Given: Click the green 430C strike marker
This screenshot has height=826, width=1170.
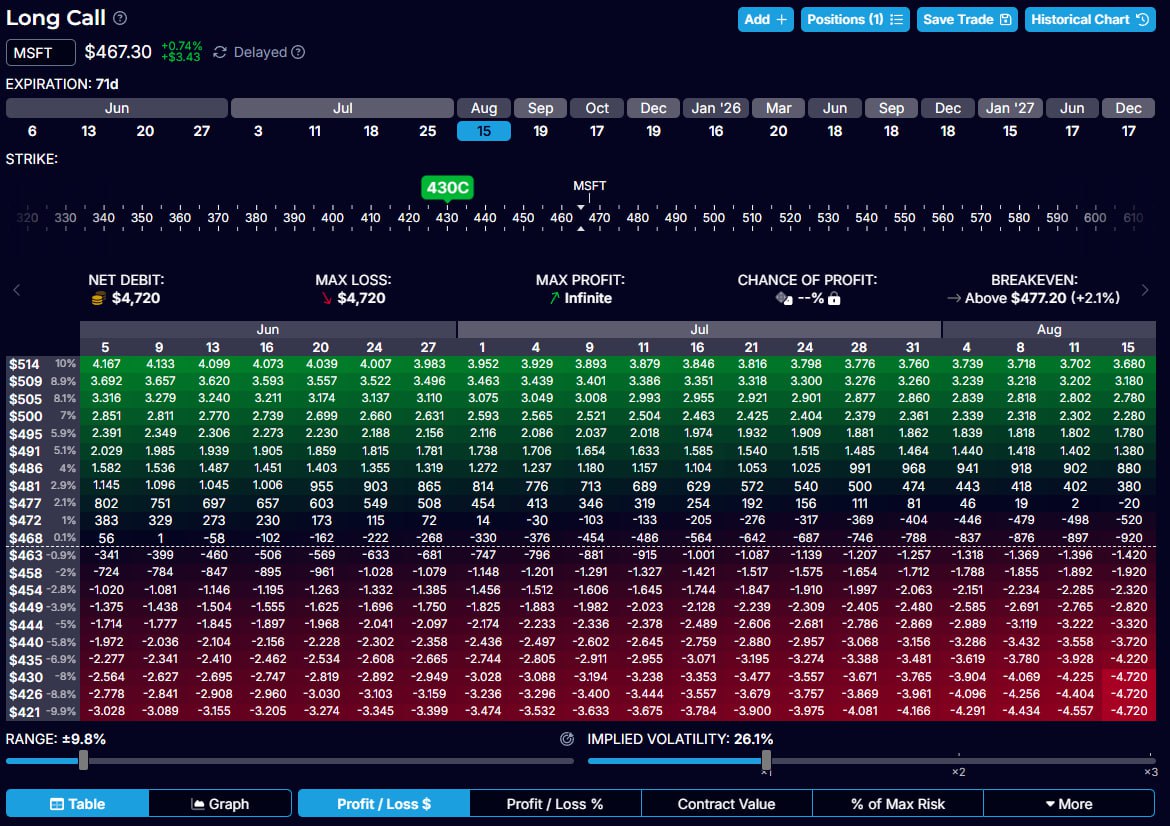Looking at the screenshot, I should [446, 188].
